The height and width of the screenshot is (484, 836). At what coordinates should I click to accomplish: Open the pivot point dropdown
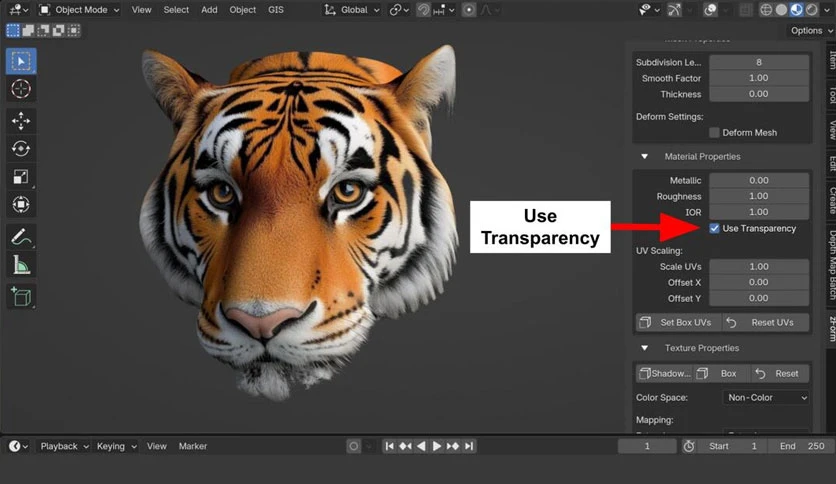pos(399,10)
